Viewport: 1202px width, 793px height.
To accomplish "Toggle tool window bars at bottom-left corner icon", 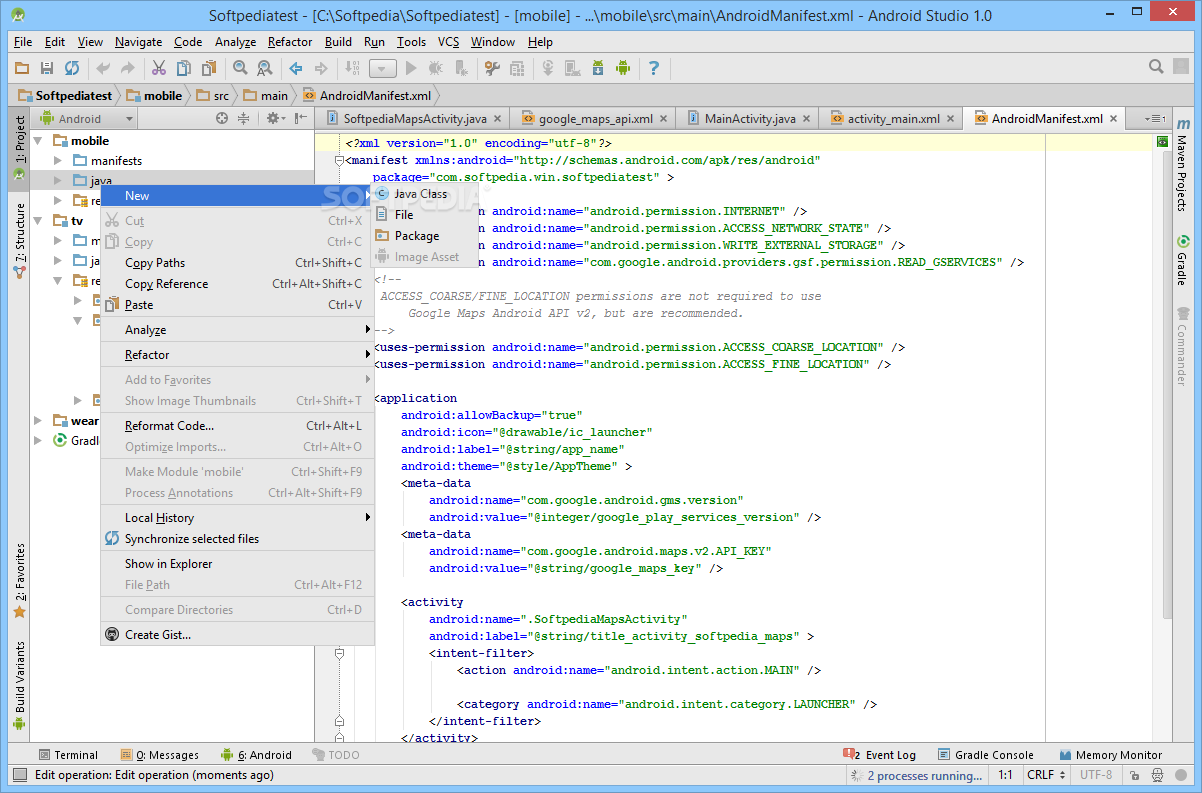I will click(x=19, y=775).
